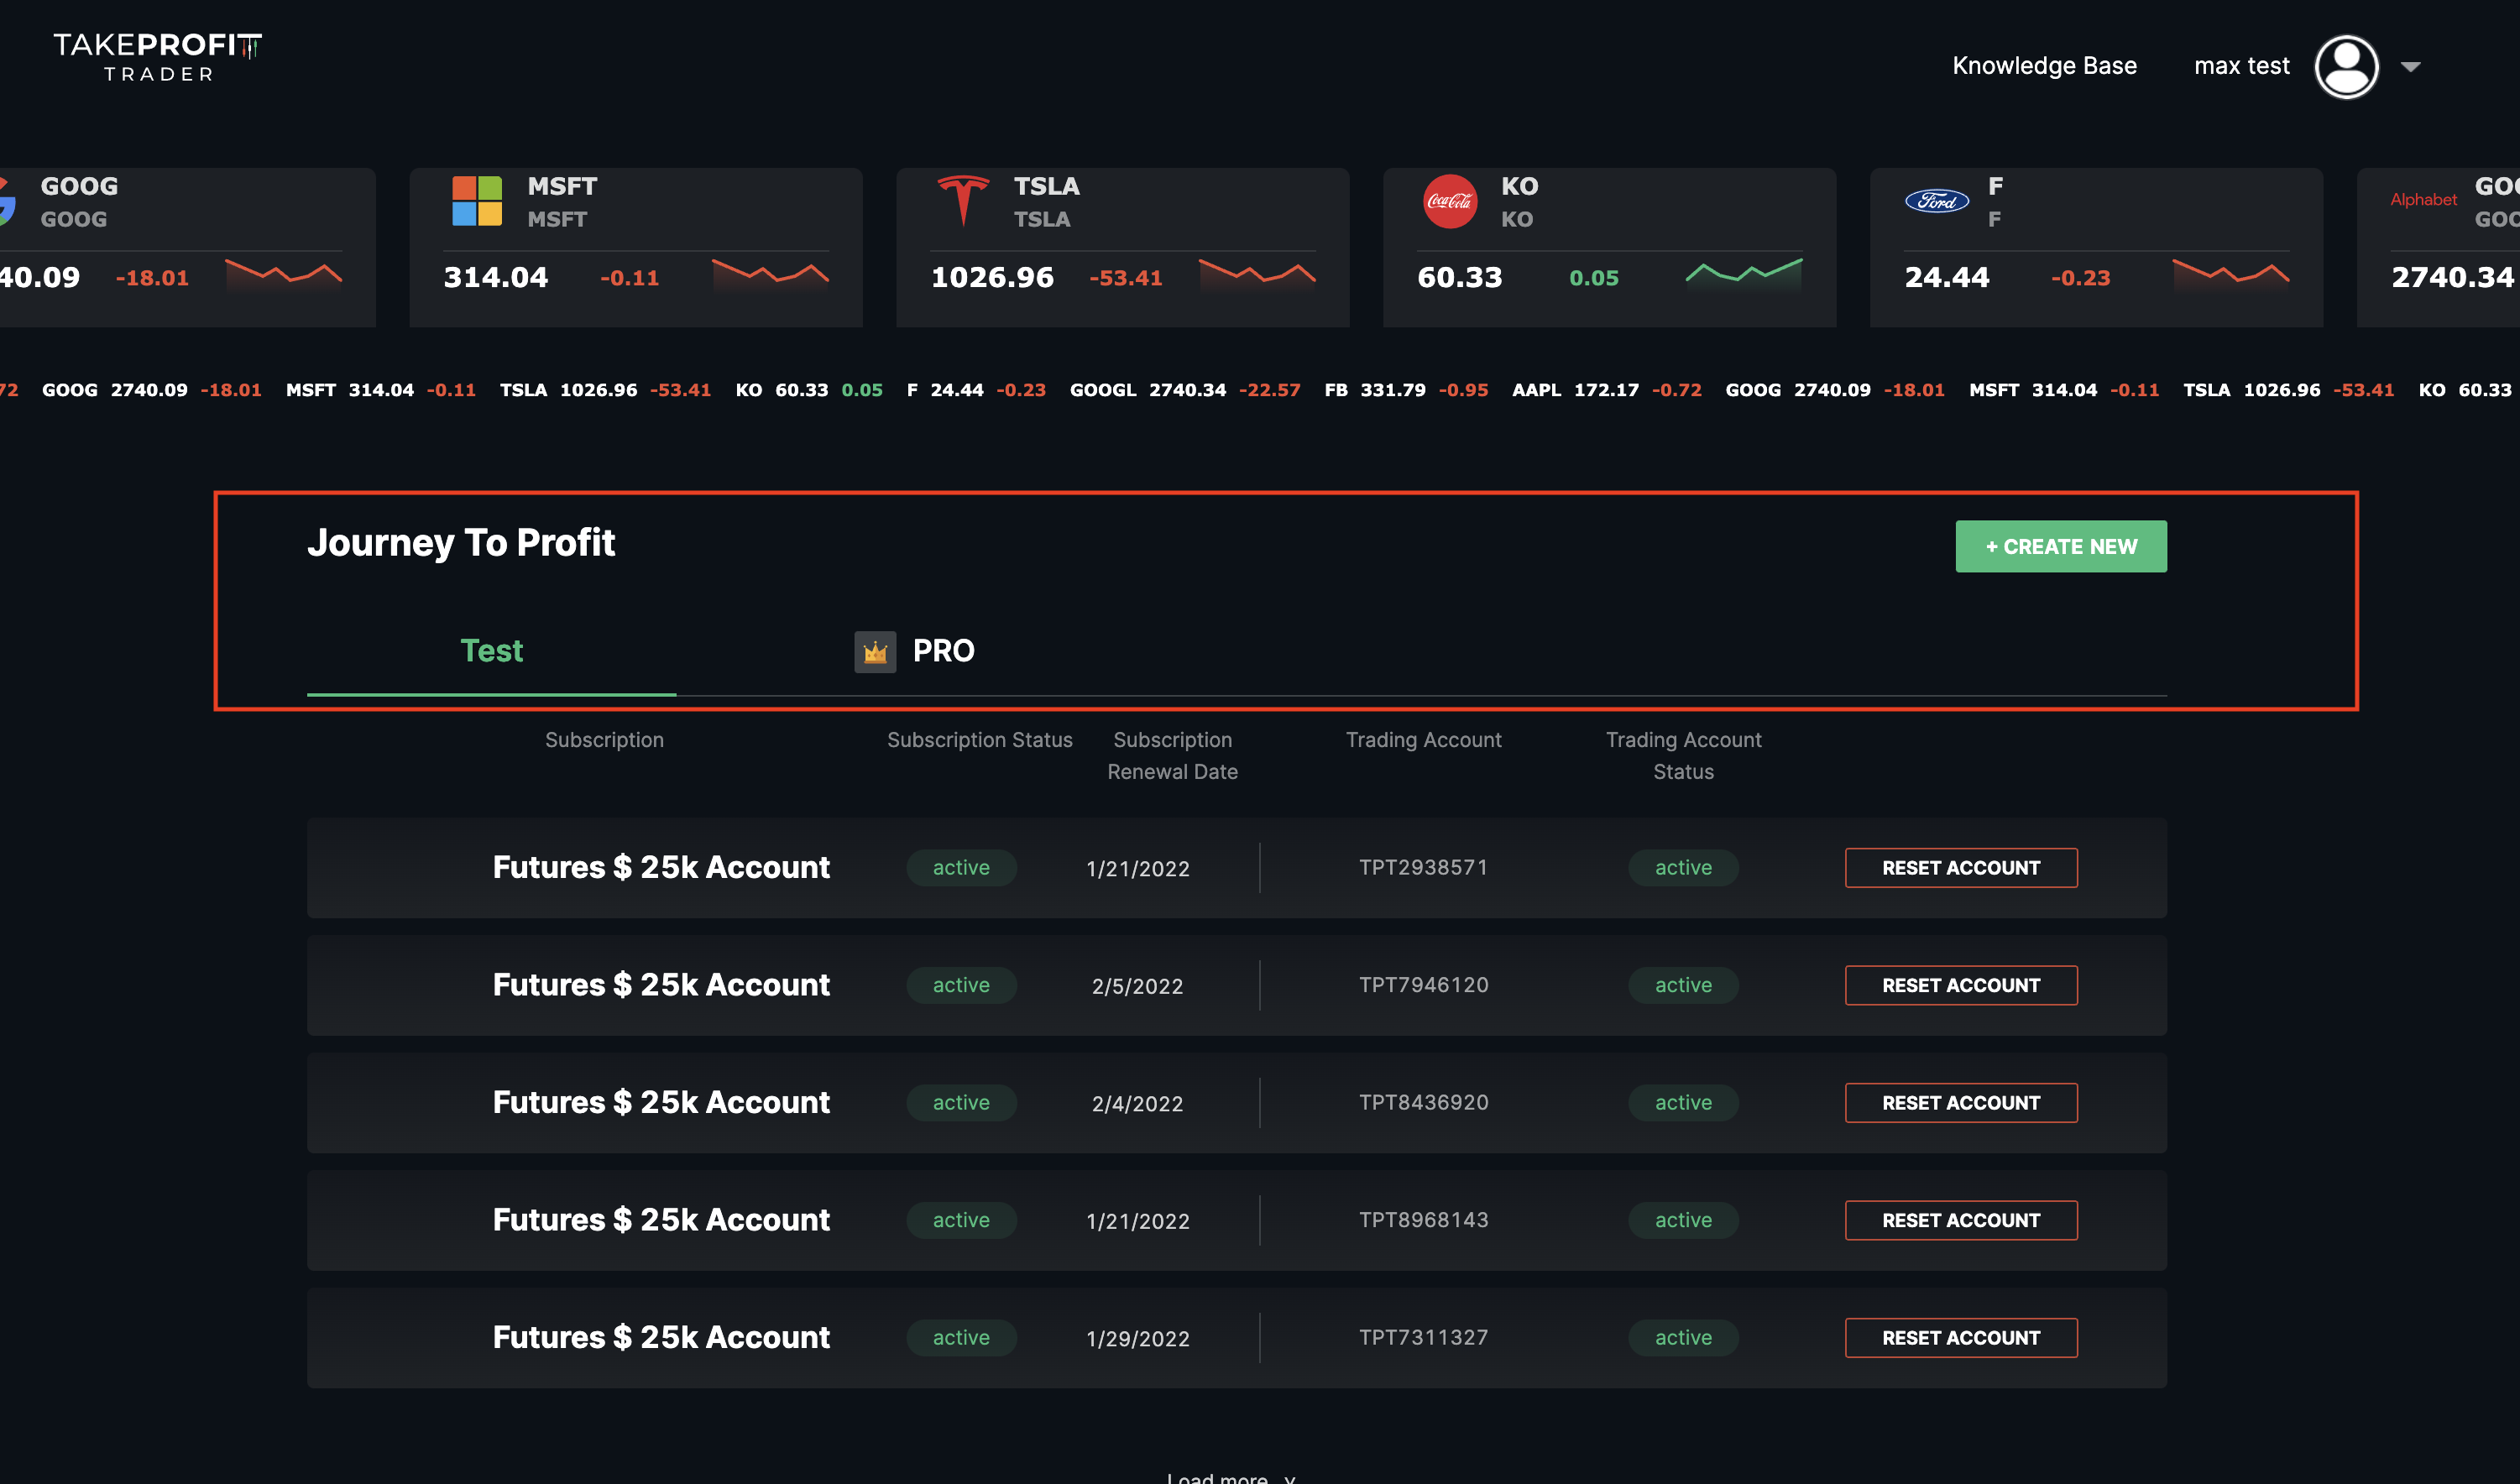Reset account TPT8436920
The image size is (2520, 1484).
[1960, 1103]
